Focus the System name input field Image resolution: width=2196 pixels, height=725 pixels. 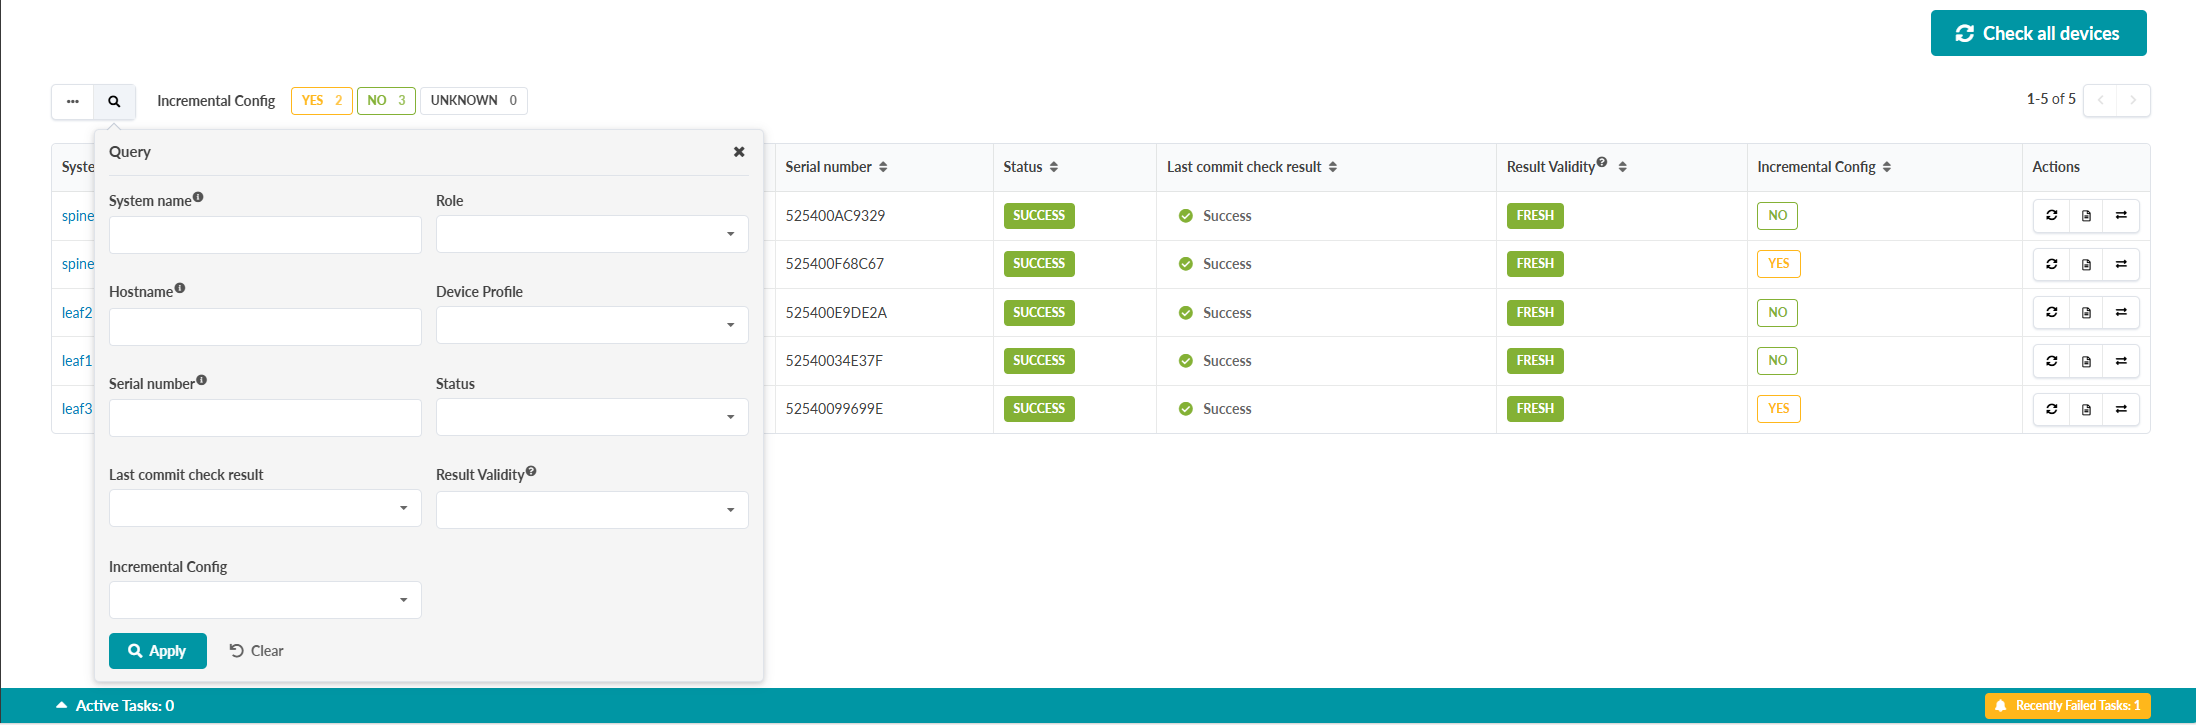[x=265, y=235]
